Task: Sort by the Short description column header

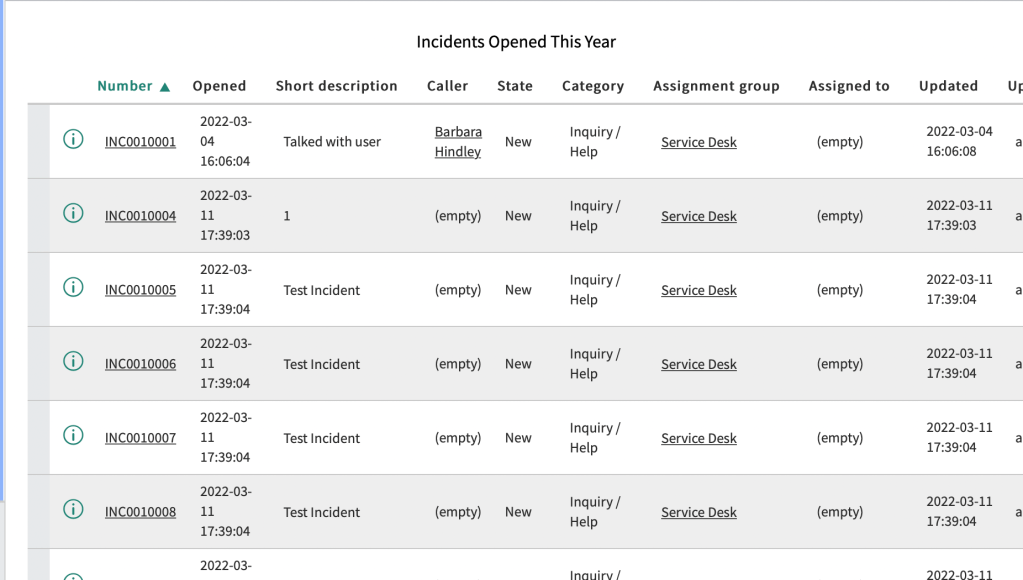Action: (336, 86)
